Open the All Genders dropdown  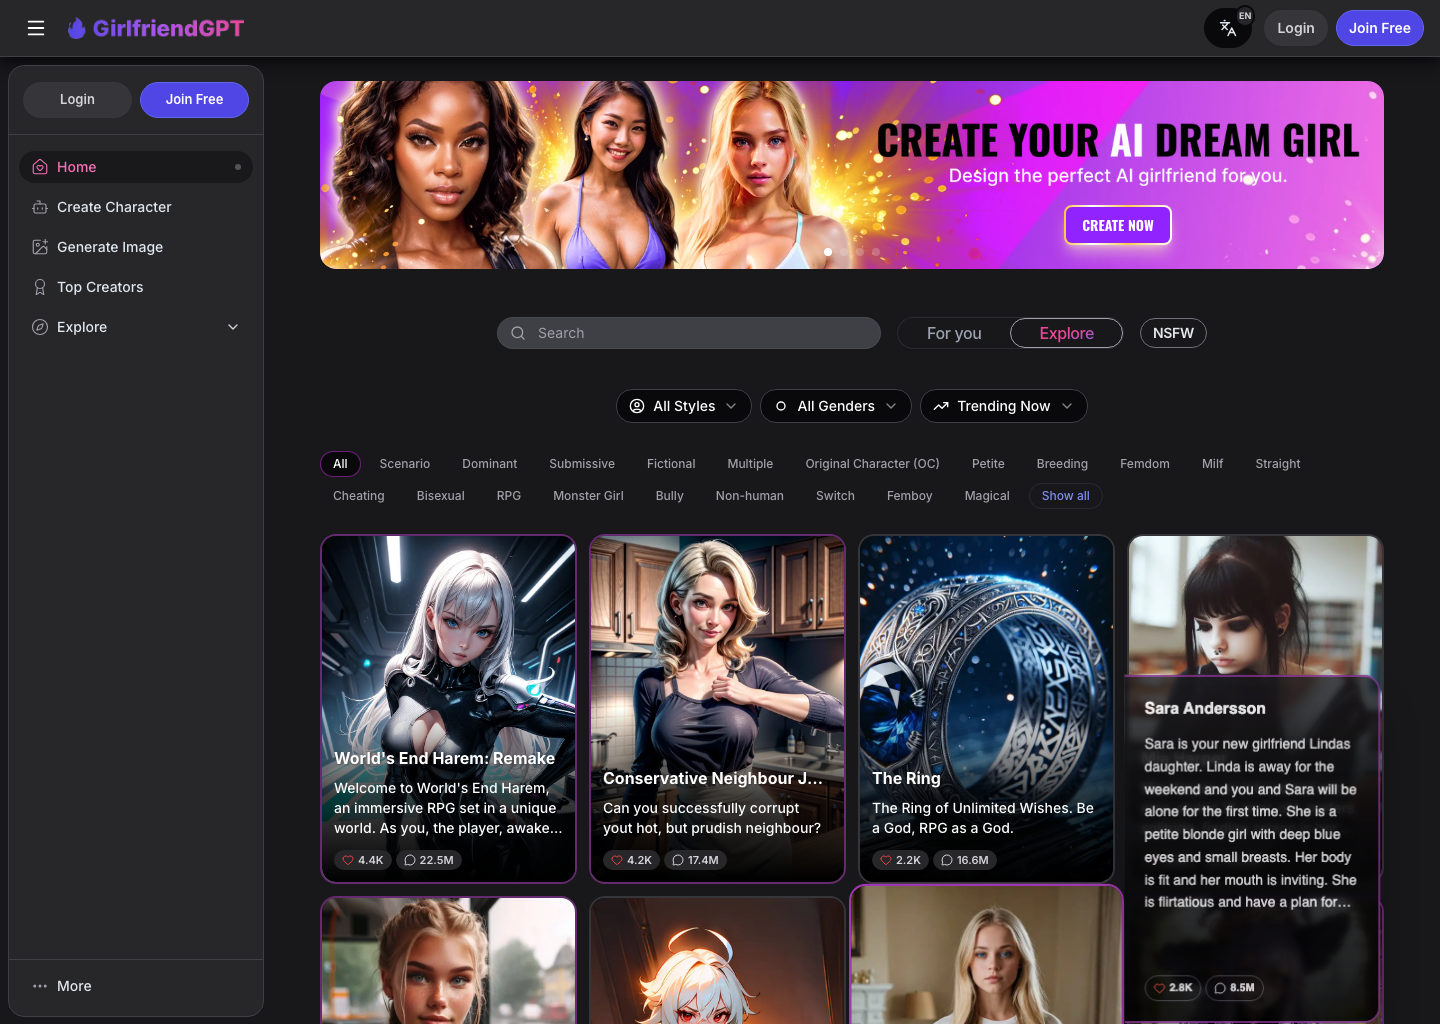(835, 406)
